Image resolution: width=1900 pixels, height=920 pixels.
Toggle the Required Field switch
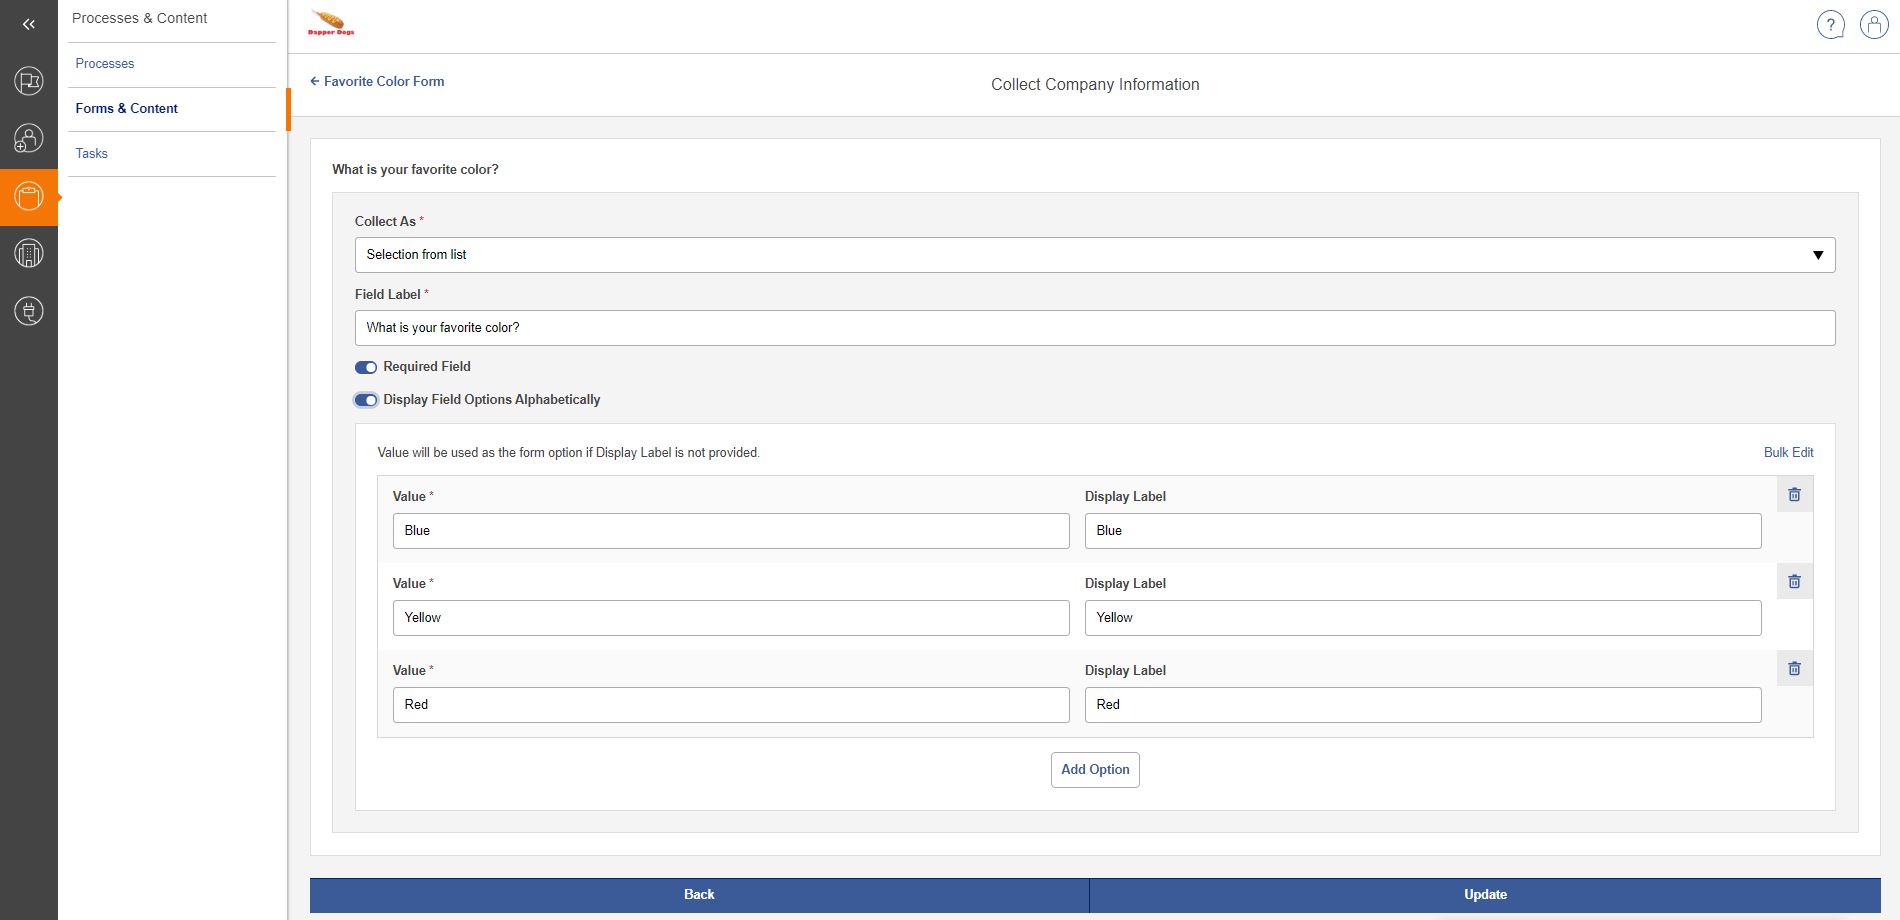click(366, 367)
